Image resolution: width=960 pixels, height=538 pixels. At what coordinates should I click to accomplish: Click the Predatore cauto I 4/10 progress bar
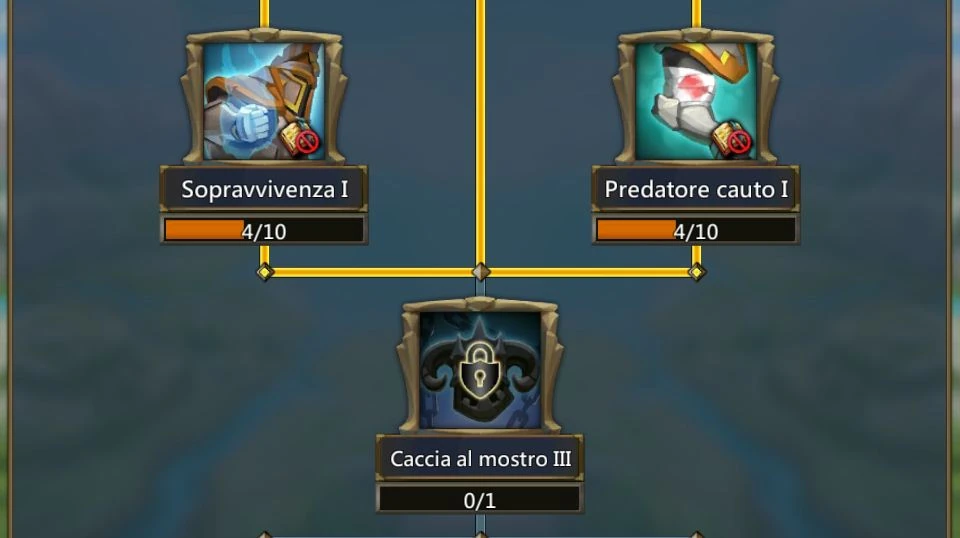click(696, 231)
